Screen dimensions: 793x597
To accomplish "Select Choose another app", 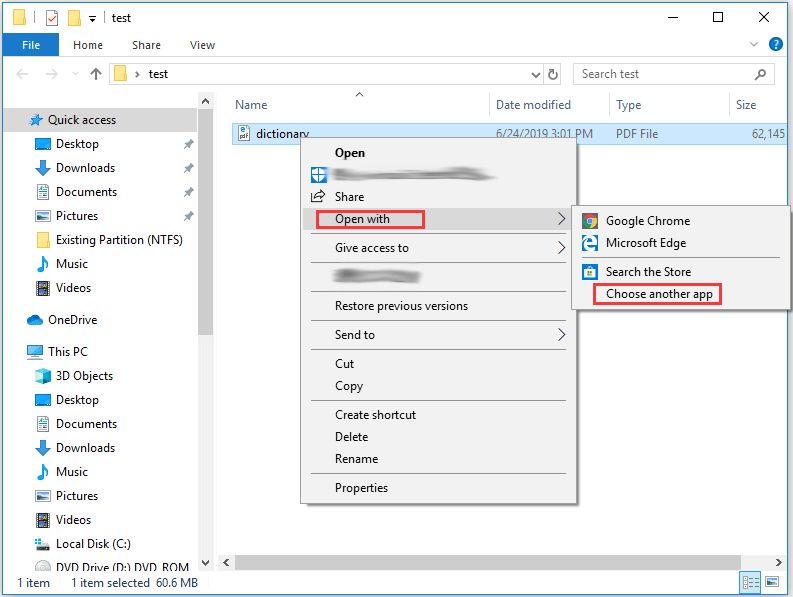I will pyautogui.click(x=657, y=294).
